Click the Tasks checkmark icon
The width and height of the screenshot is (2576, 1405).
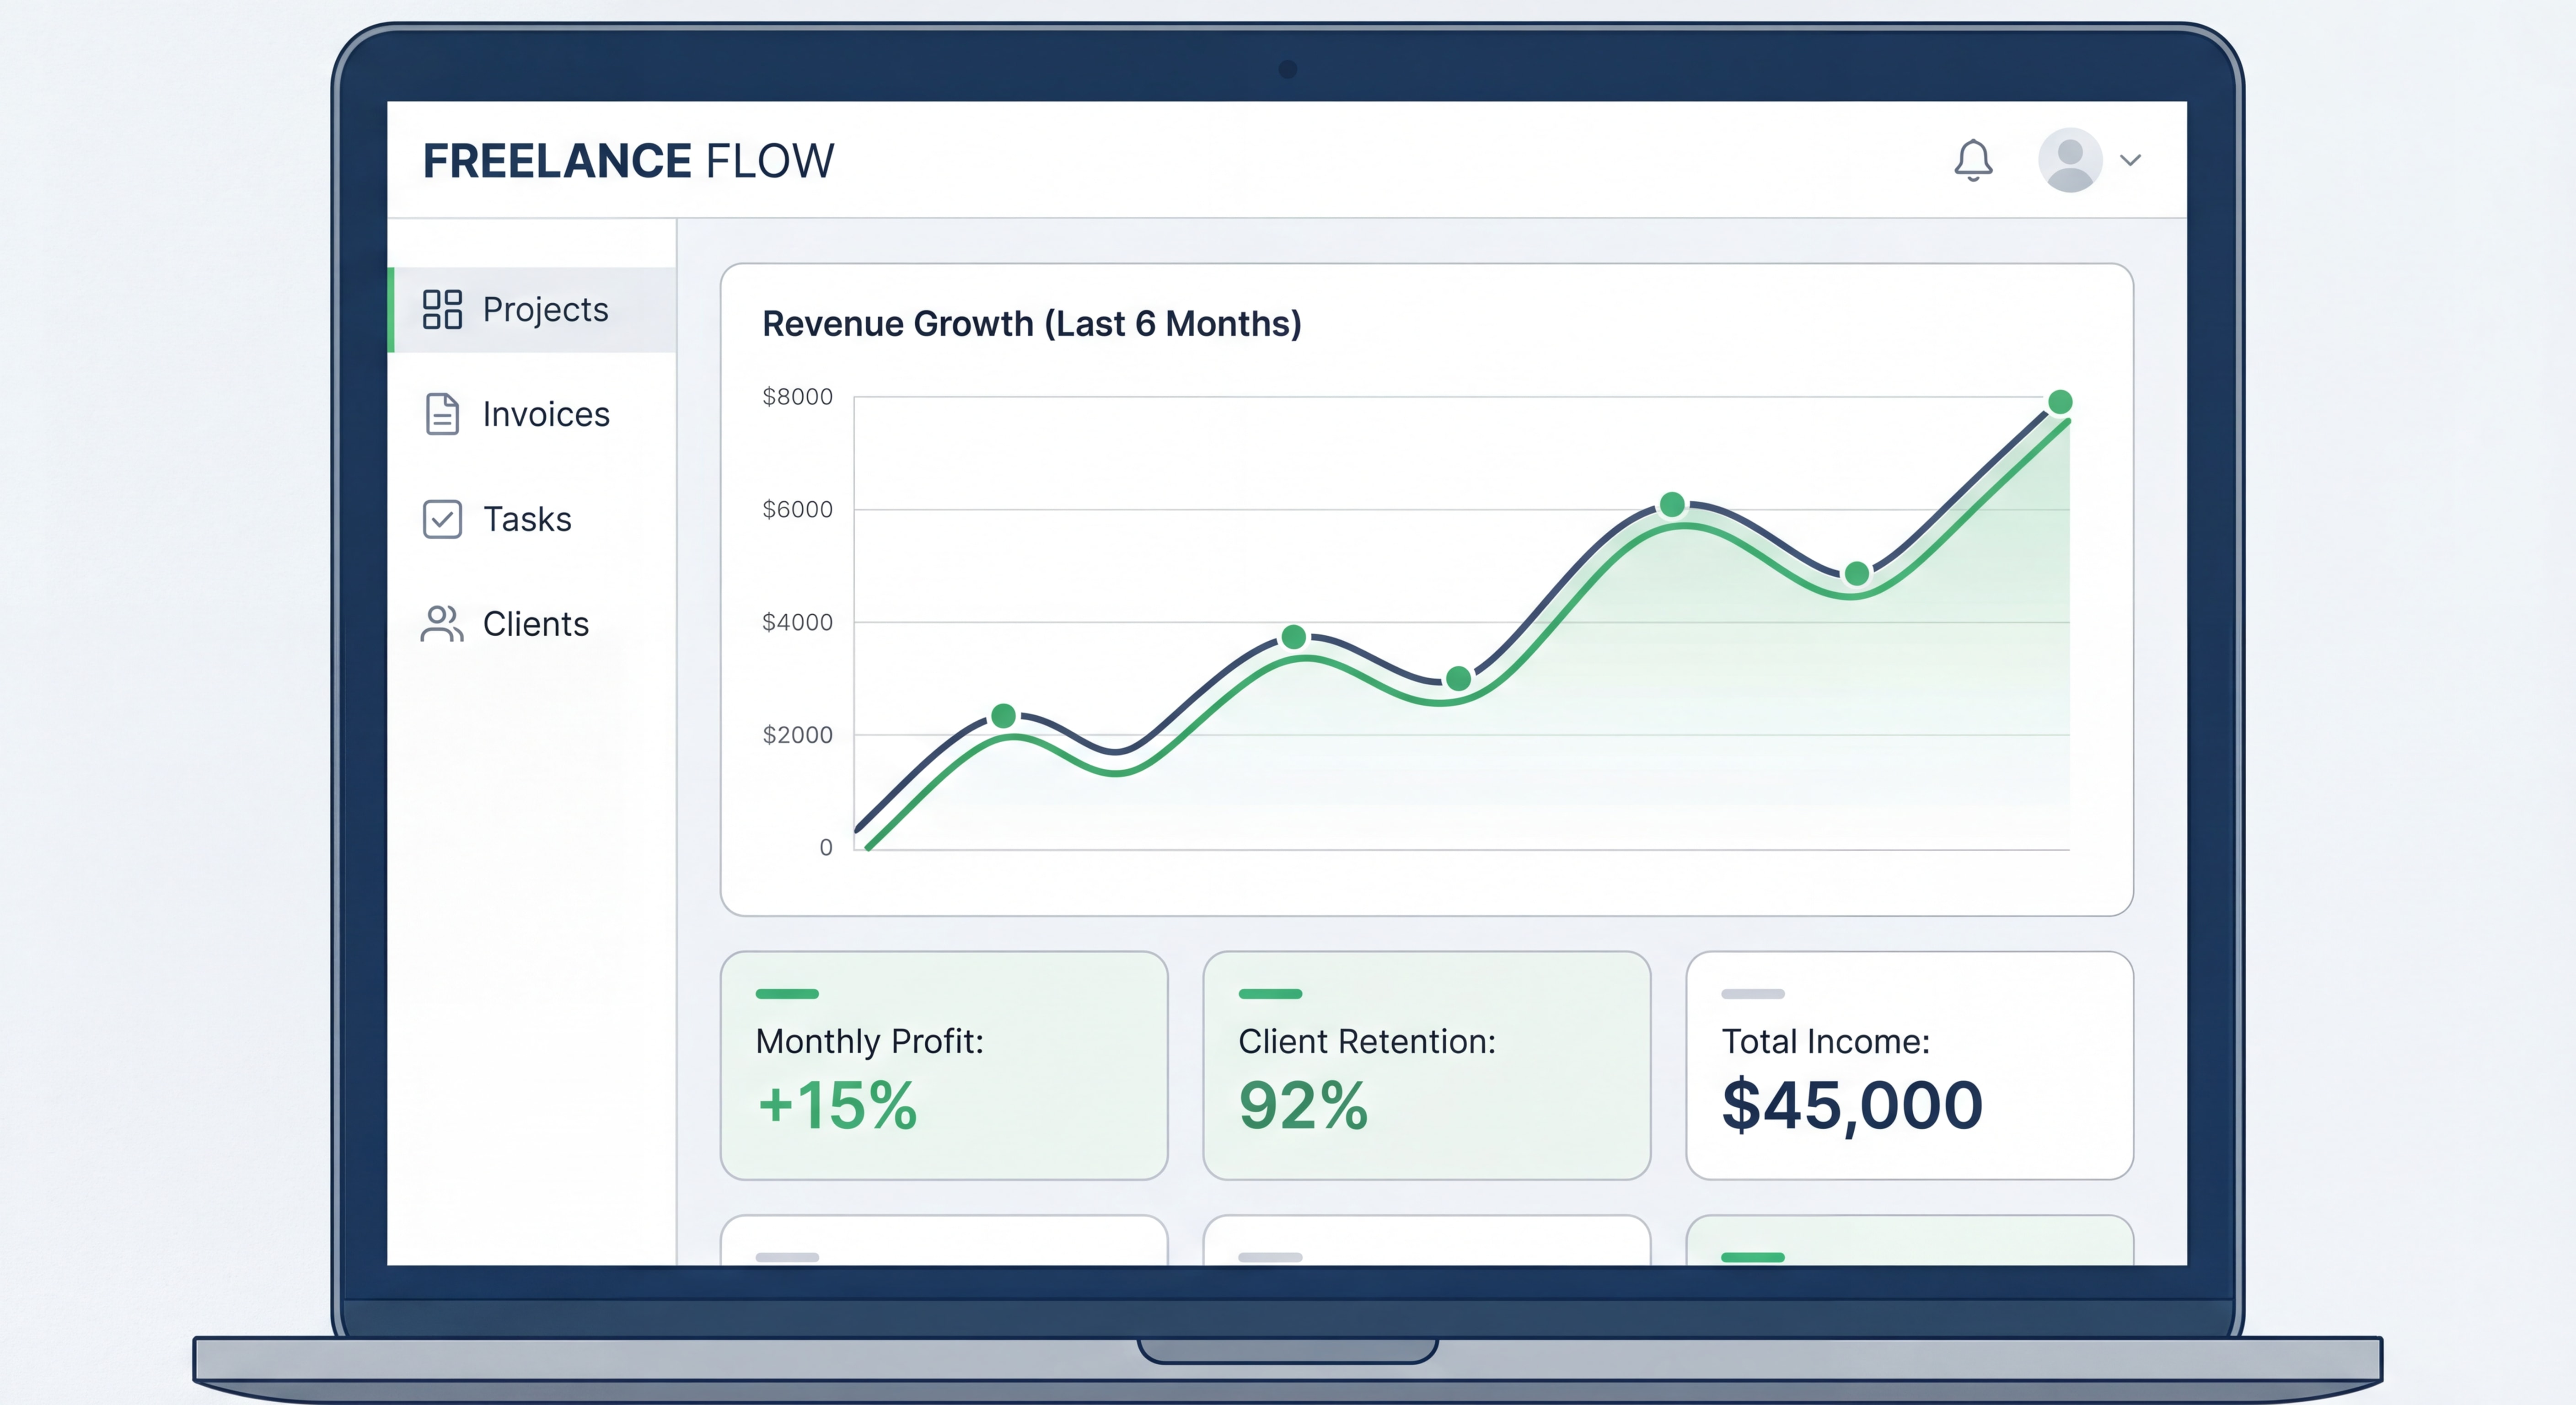click(443, 519)
